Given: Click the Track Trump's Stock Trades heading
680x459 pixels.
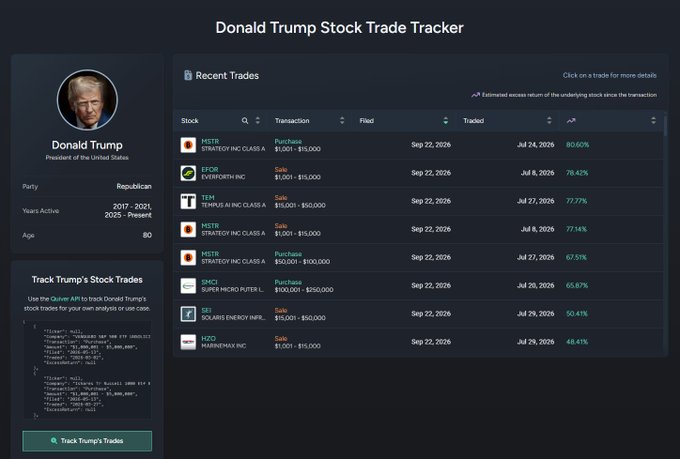Looking at the screenshot, I should click(87, 280).
